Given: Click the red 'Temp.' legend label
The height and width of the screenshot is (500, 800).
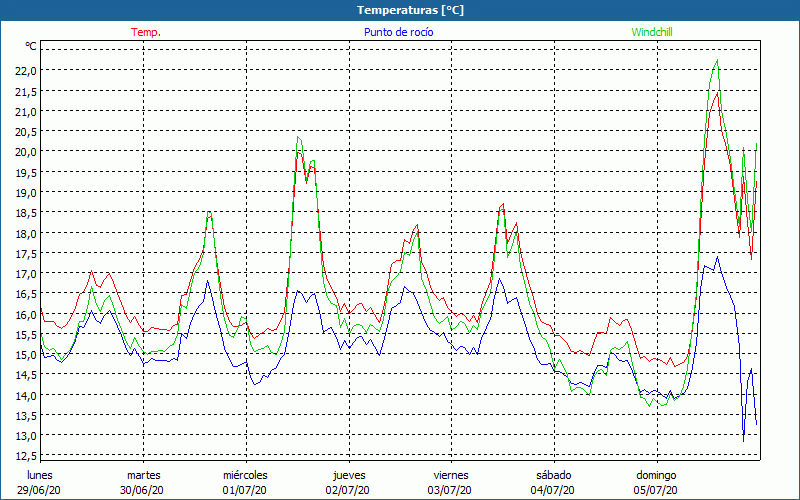Looking at the screenshot, I should click(146, 32).
